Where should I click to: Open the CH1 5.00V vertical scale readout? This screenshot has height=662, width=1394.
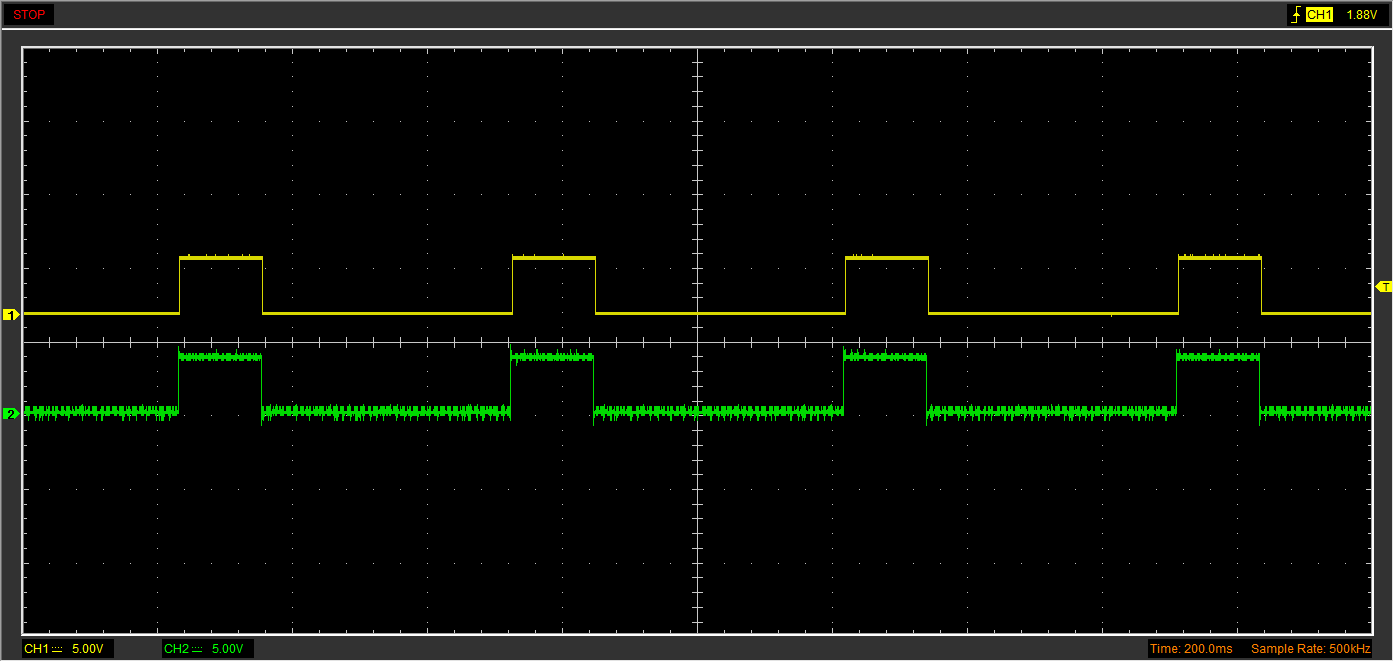tap(87, 650)
